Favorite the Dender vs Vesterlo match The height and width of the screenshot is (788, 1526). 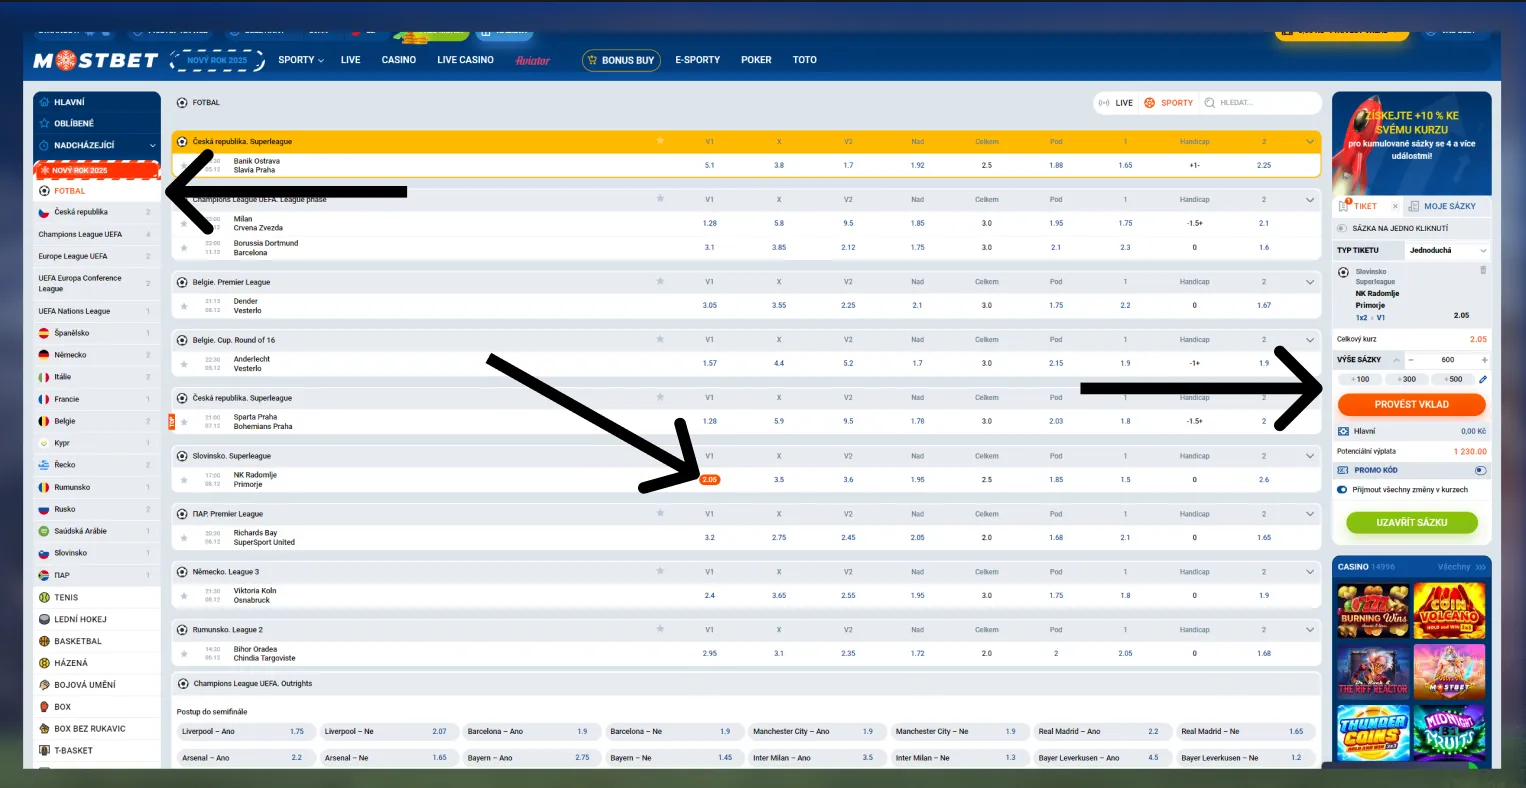184,305
